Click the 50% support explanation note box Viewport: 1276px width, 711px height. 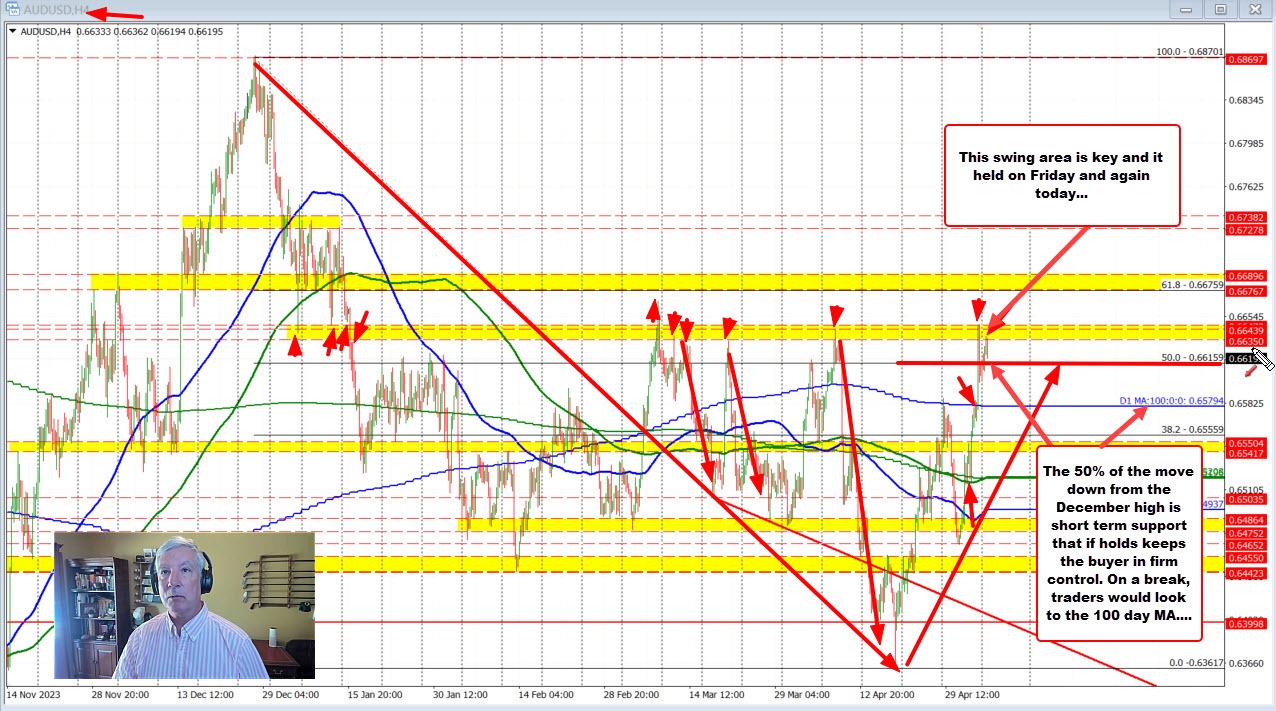point(1118,543)
